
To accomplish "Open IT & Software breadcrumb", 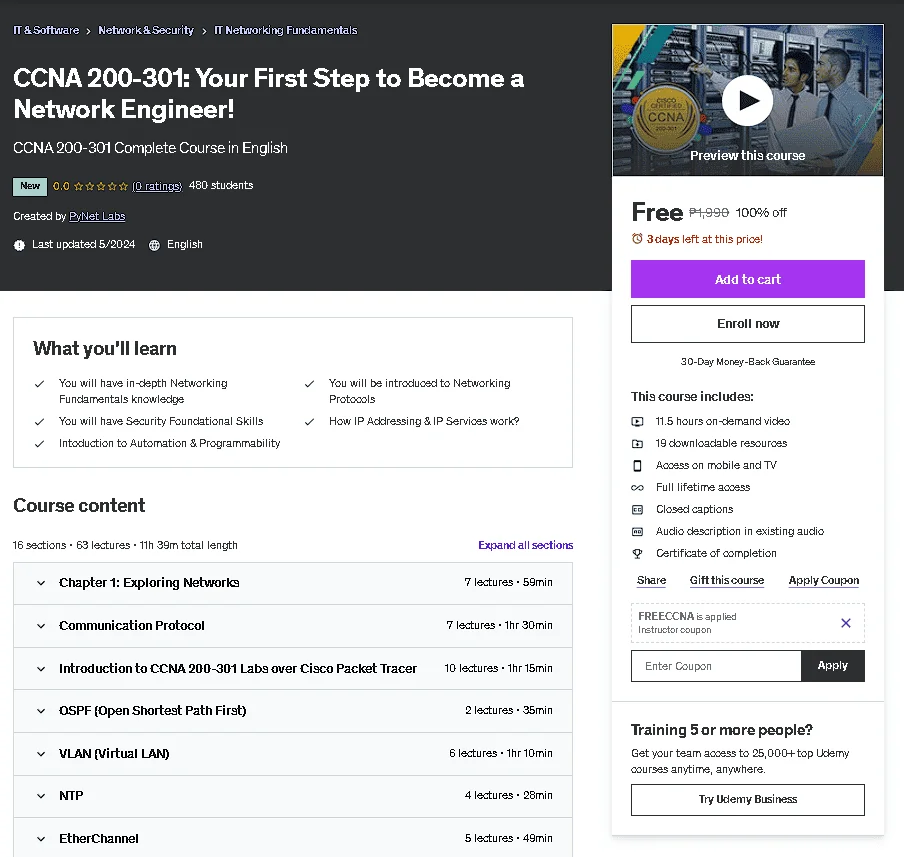I will pos(46,30).
